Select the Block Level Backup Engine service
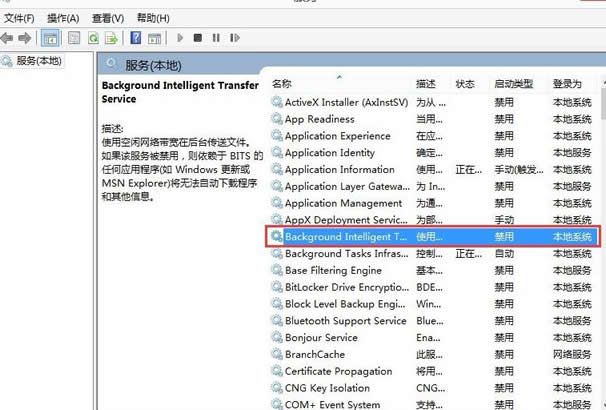 pyautogui.click(x=431, y=304)
